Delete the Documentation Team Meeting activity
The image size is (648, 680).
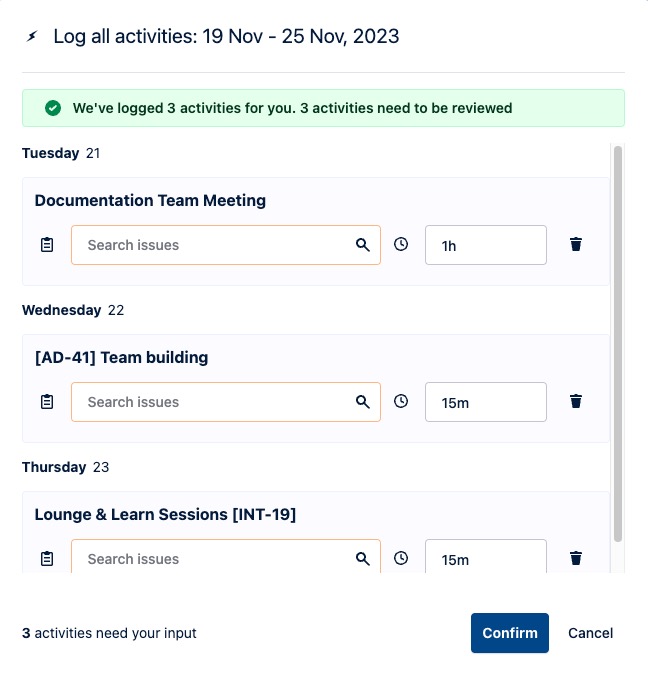(x=576, y=244)
